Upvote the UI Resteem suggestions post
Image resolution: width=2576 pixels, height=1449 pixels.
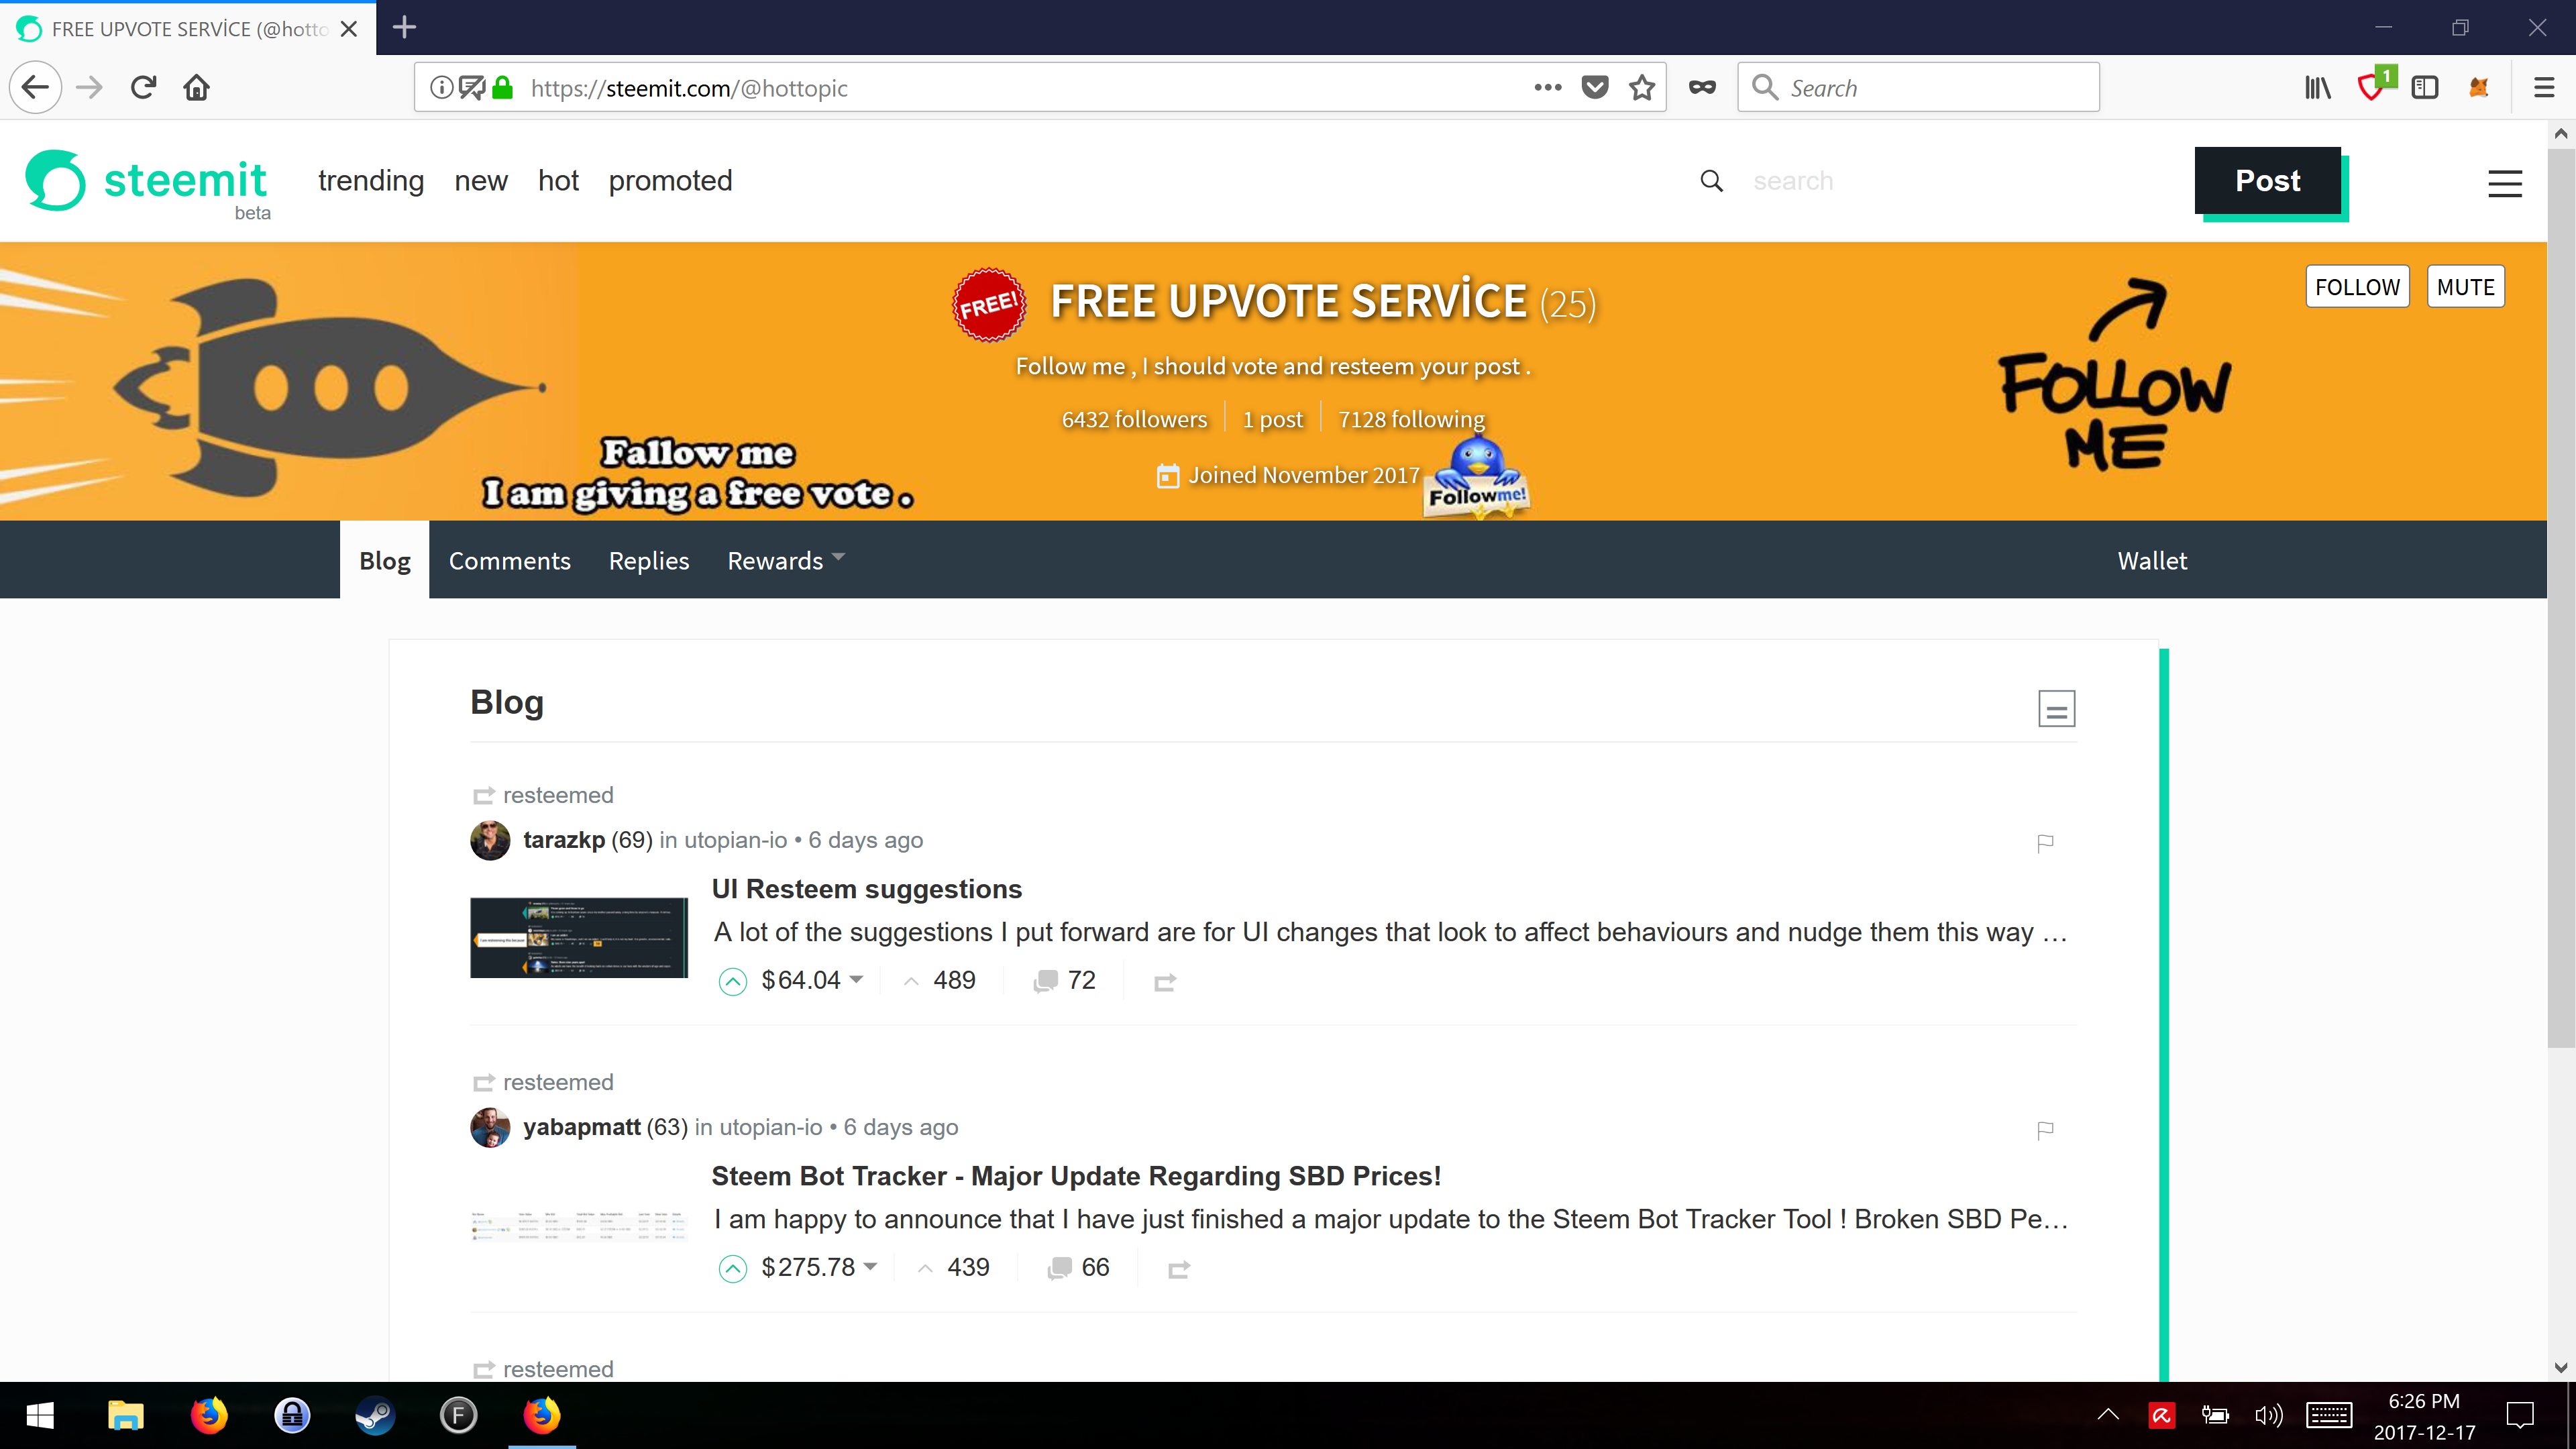733,980
